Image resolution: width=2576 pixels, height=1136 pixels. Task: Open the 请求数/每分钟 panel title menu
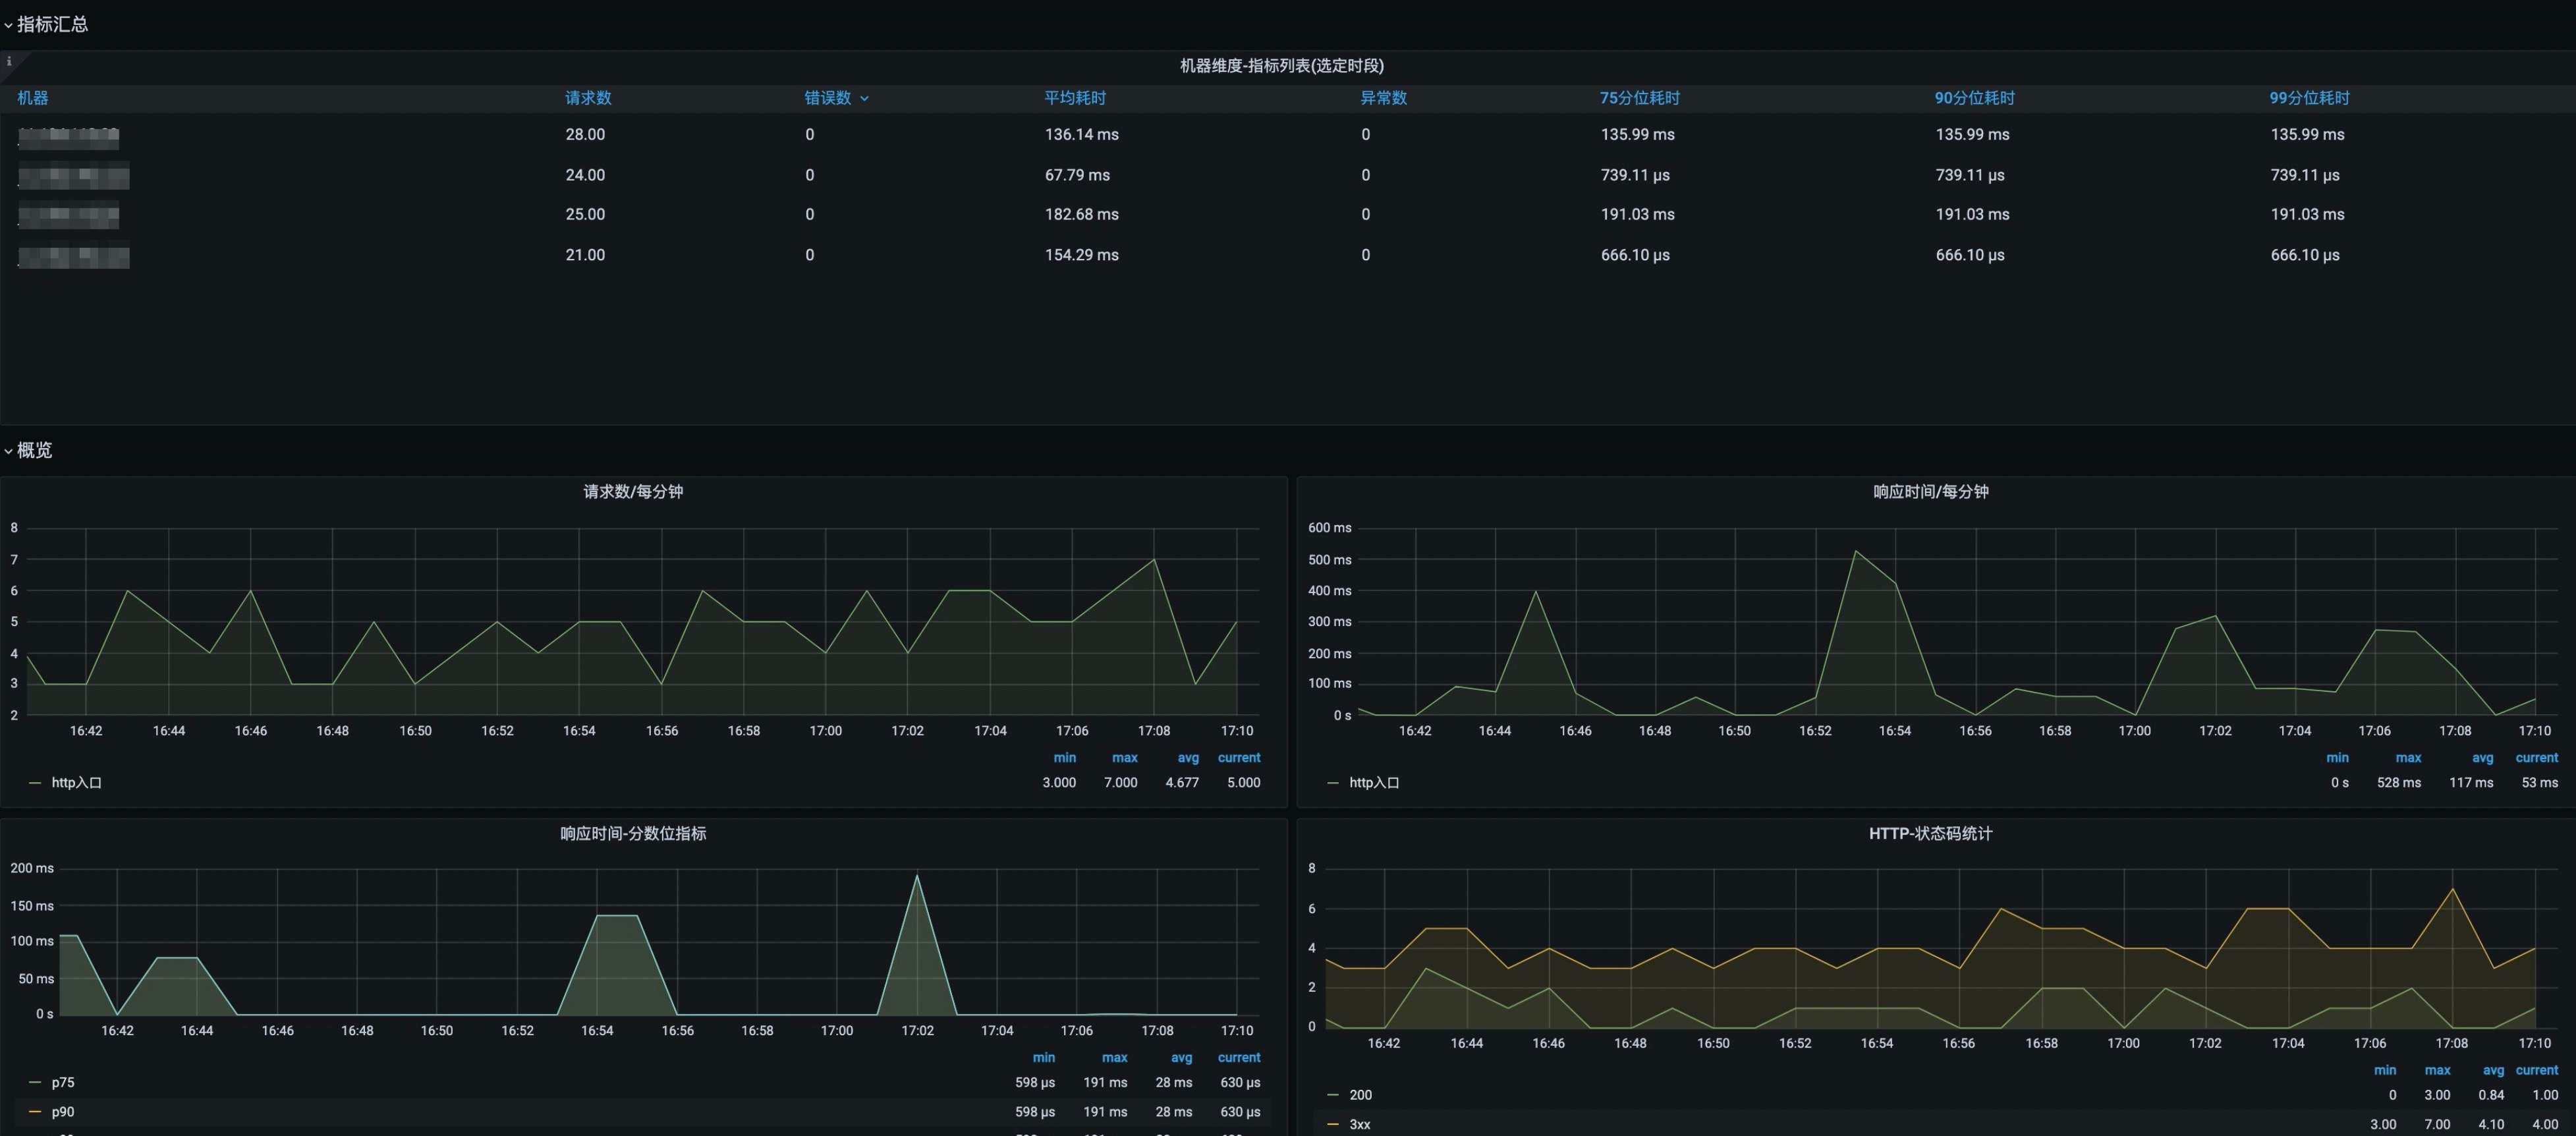tap(633, 492)
